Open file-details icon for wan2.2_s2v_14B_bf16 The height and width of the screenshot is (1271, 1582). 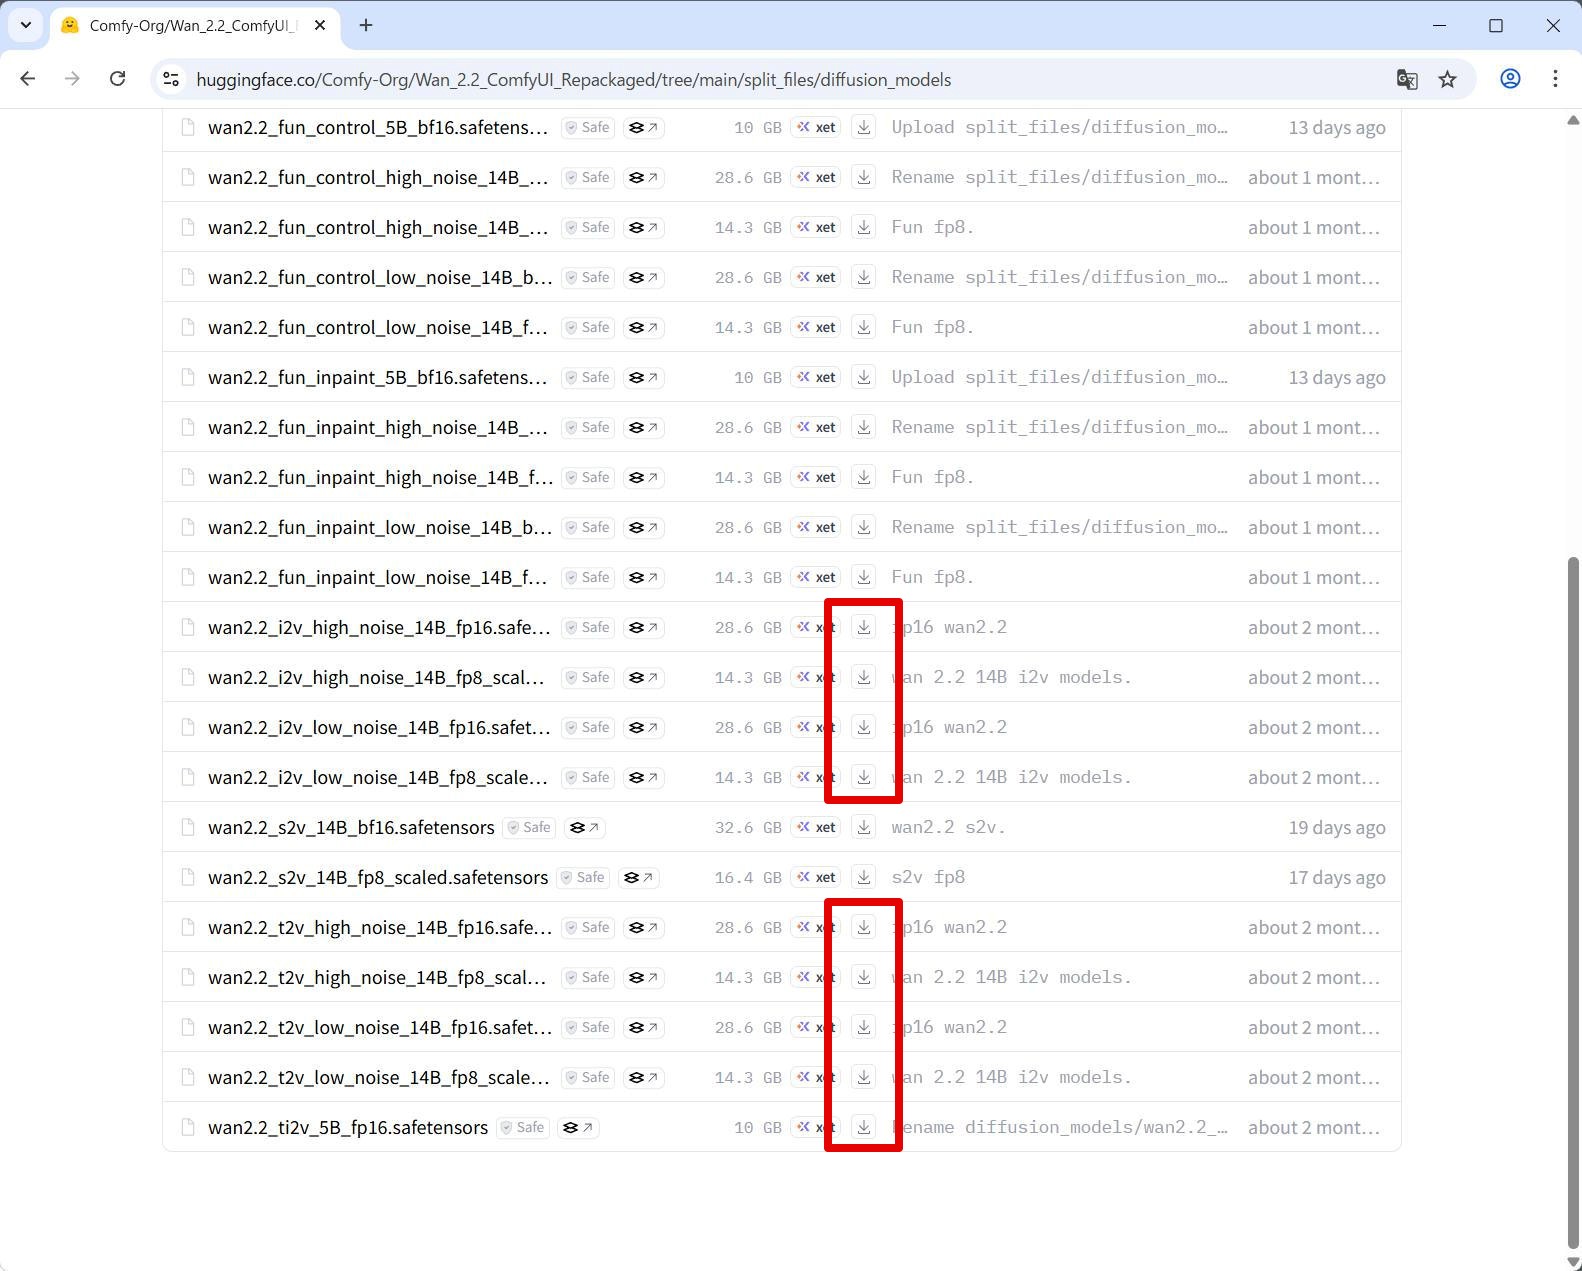point(585,827)
